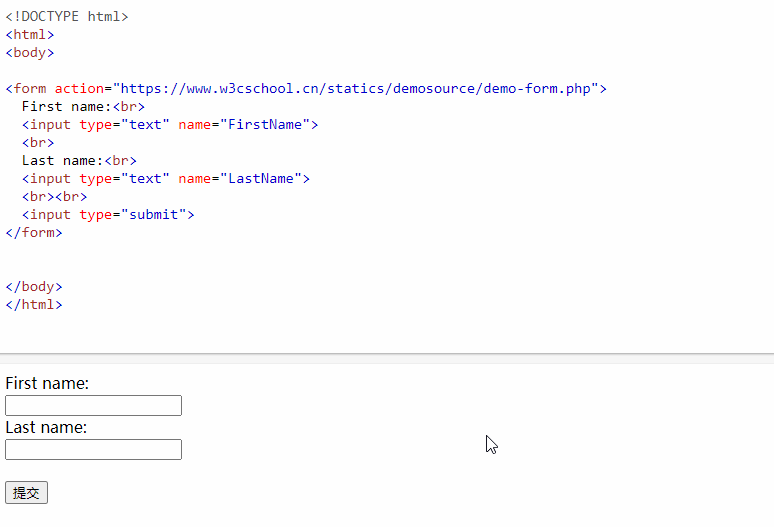Click the 'Last name:<br>' code line
The image size is (774, 527).
coord(79,161)
